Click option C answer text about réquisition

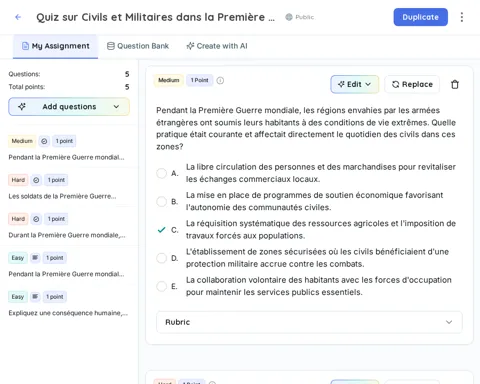coord(321,230)
